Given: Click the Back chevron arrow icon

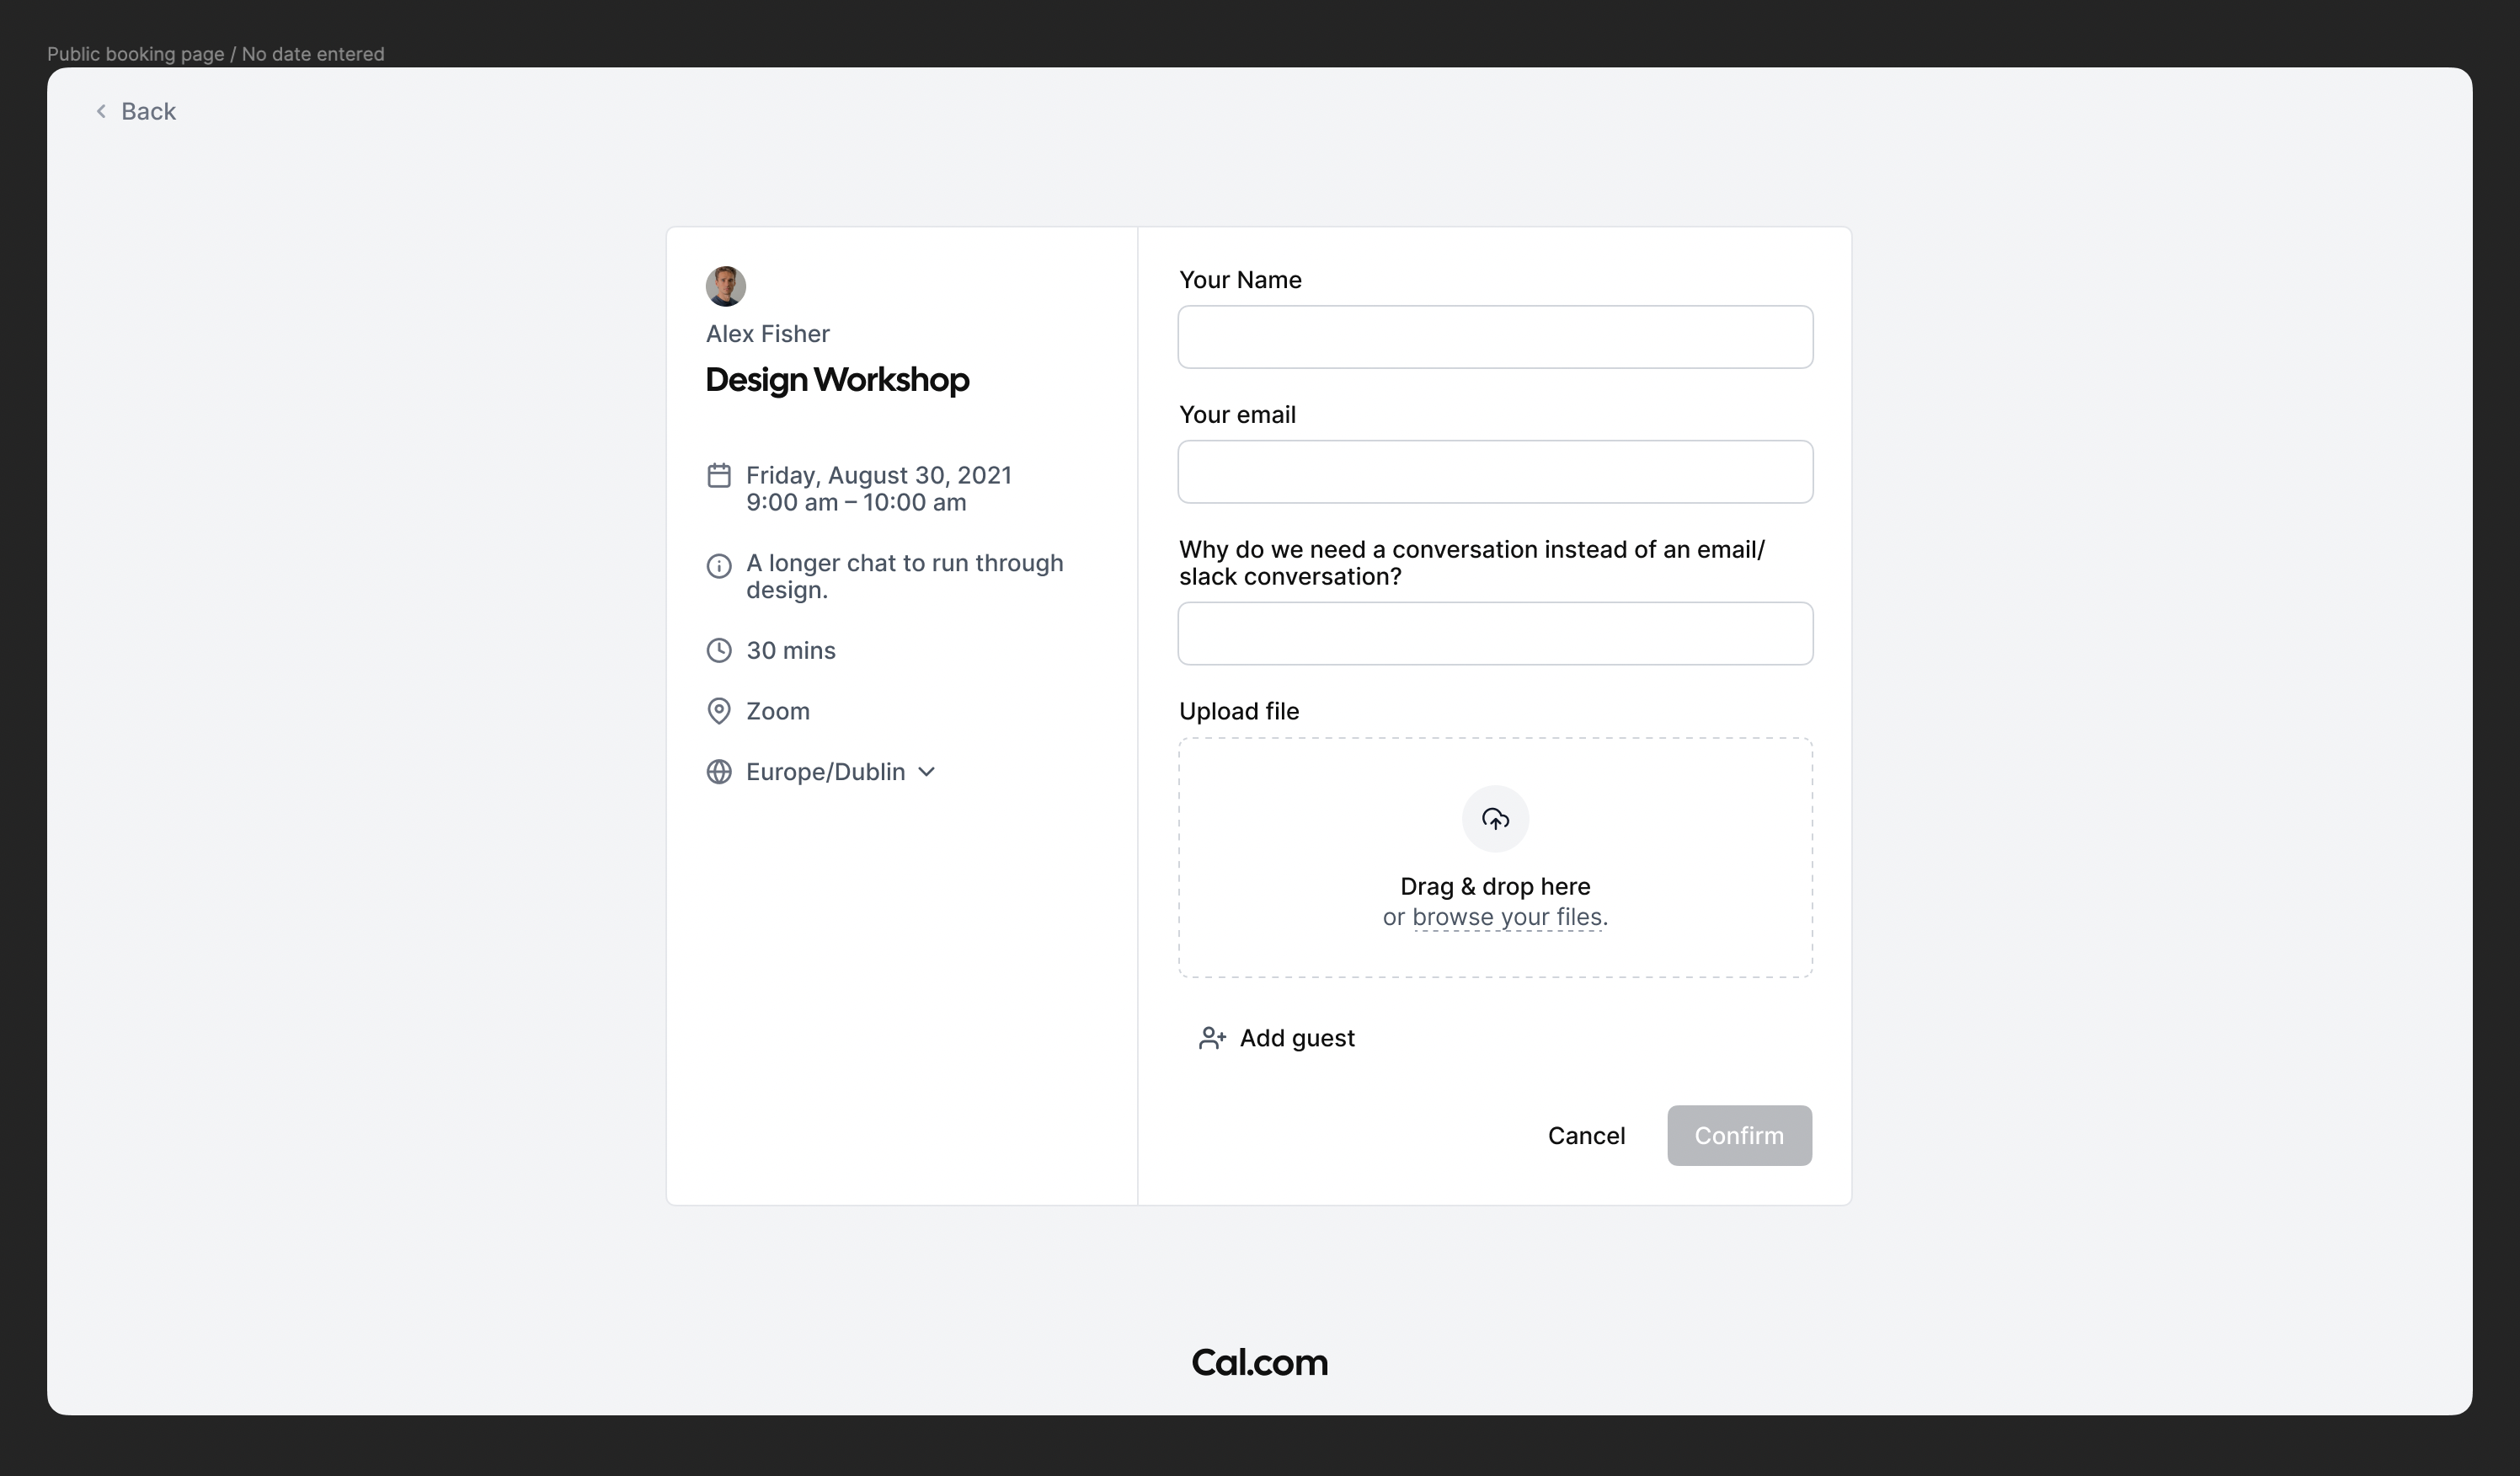Looking at the screenshot, I should (101, 111).
